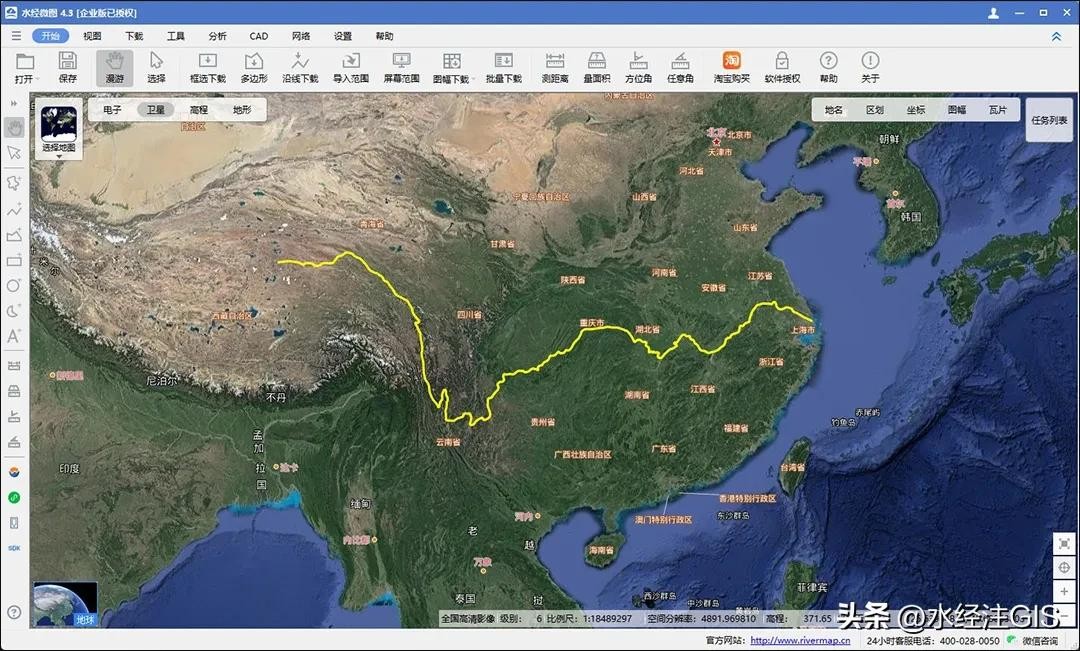Screen dimensions: 1080x651
Task: Zoom in using the map plus button
Action: (1064, 592)
